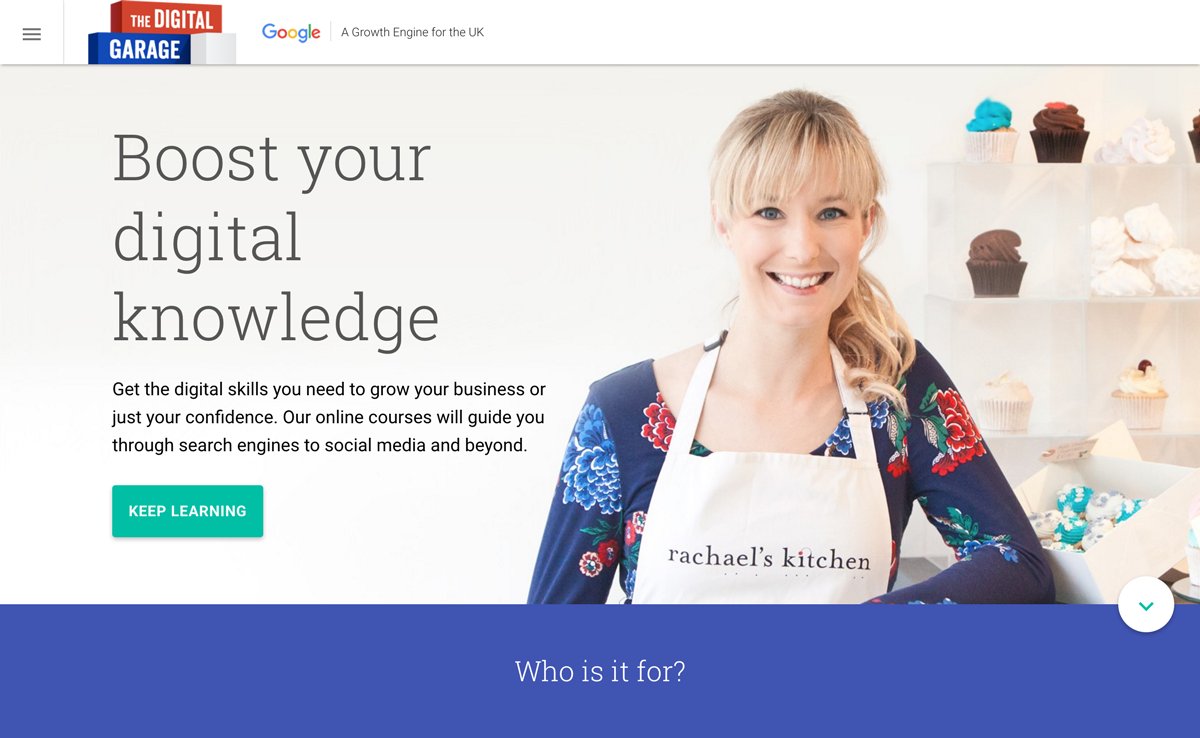
Task: Click the teal down-chevron circle button
Action: [x=1146, y=605]
